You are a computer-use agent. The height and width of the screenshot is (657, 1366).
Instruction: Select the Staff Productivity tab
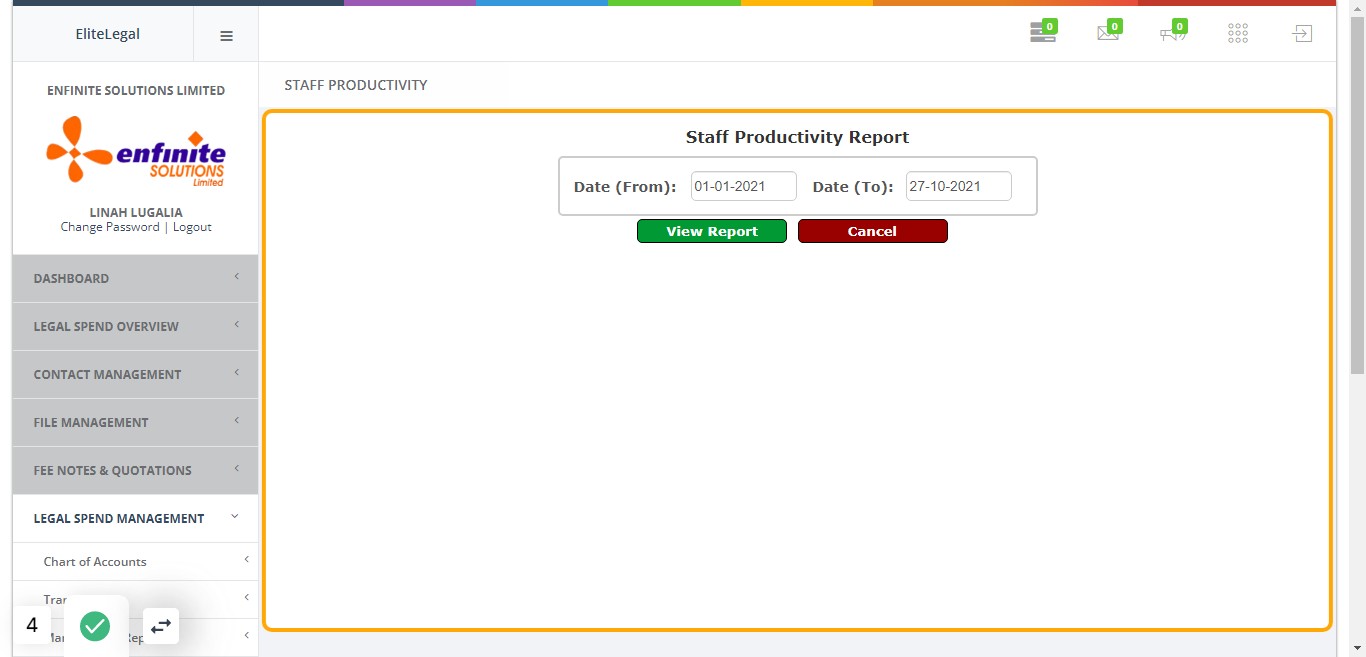click(x=356, y=85)
